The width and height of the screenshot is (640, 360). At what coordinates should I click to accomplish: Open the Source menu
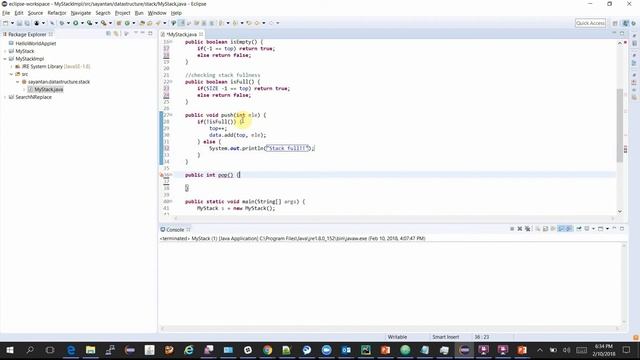35,13
